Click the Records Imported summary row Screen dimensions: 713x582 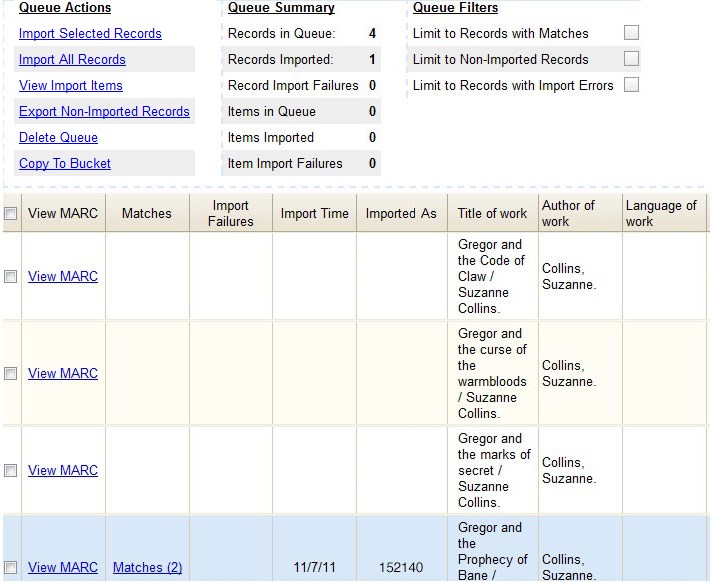(x=301, y=60)
